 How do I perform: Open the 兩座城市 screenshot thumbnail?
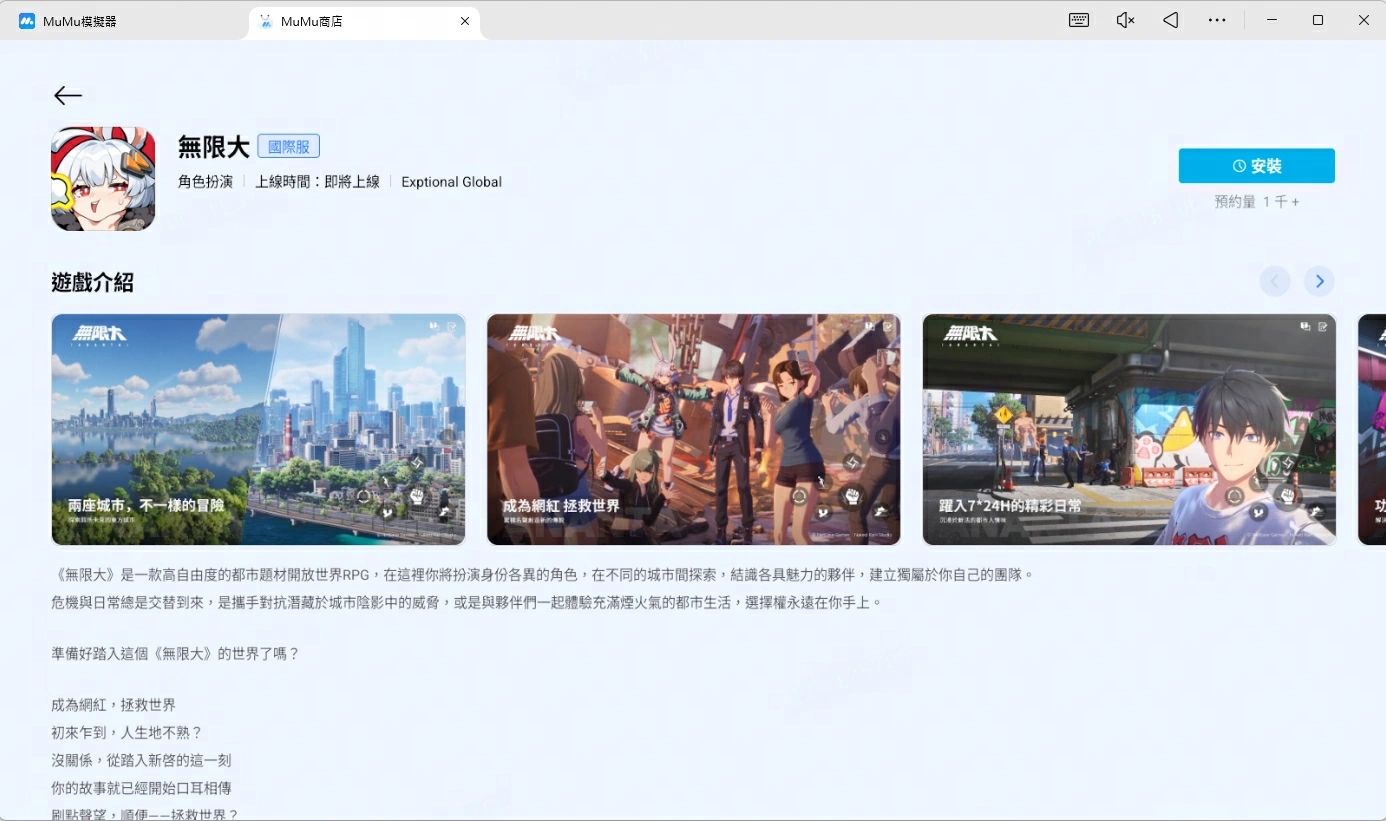click(258, 429)
